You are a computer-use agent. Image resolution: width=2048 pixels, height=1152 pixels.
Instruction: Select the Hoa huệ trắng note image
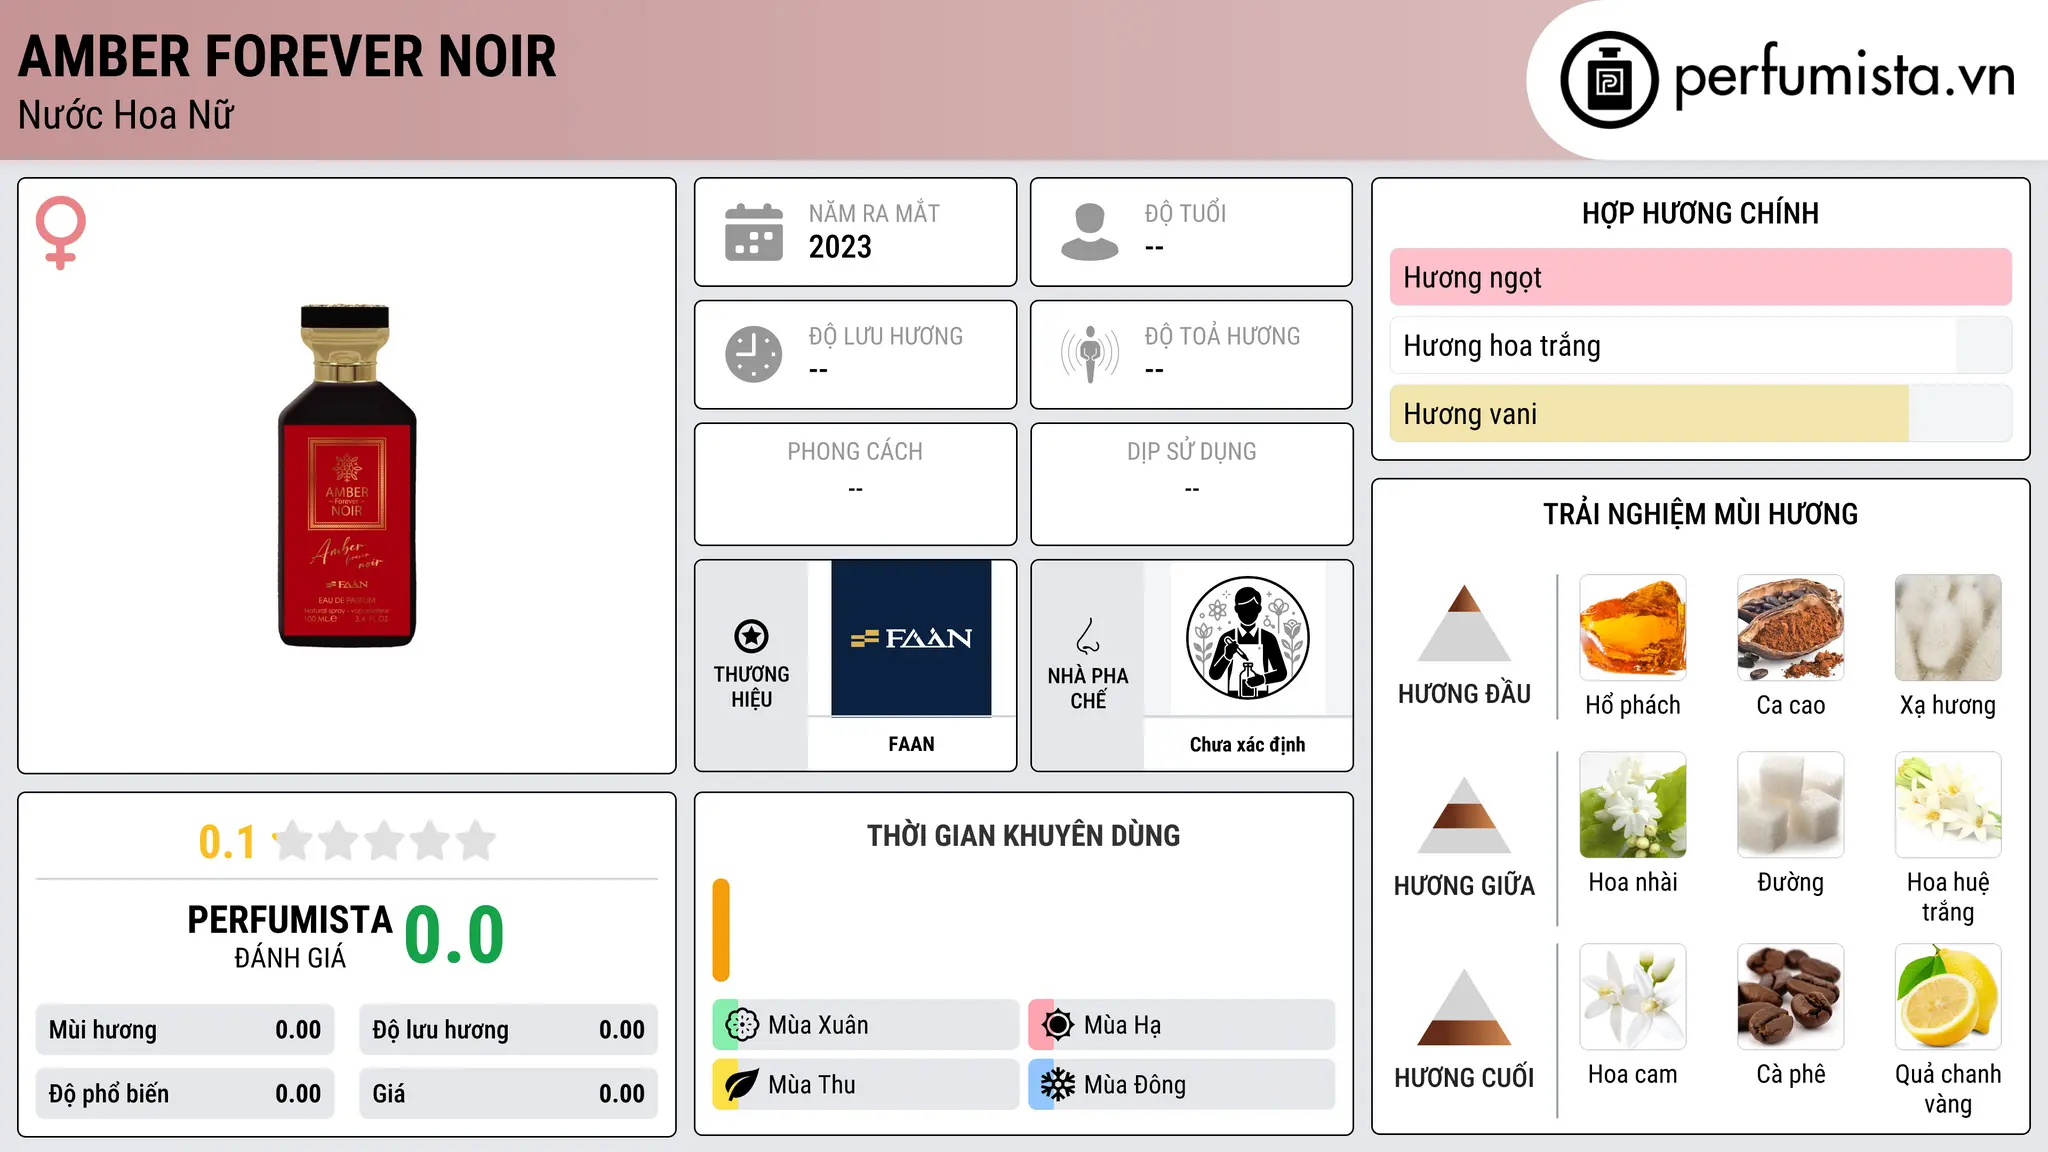pyautogui.click(x=1948, y=805)
